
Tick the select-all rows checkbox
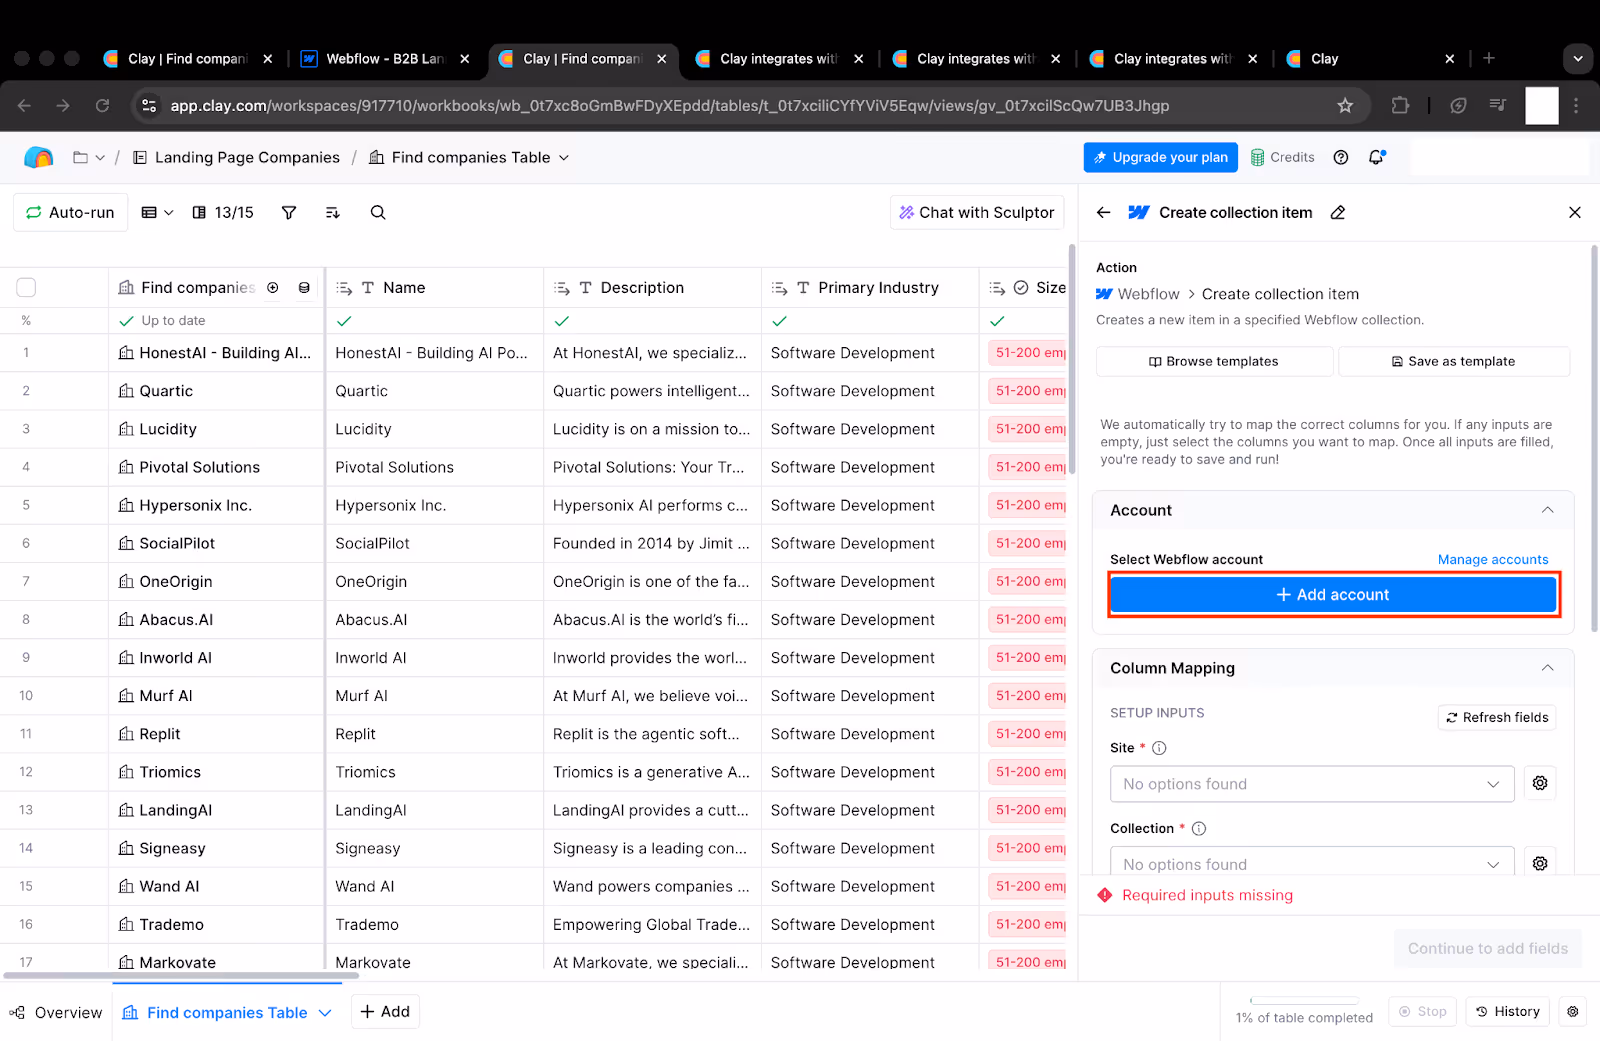26,287
